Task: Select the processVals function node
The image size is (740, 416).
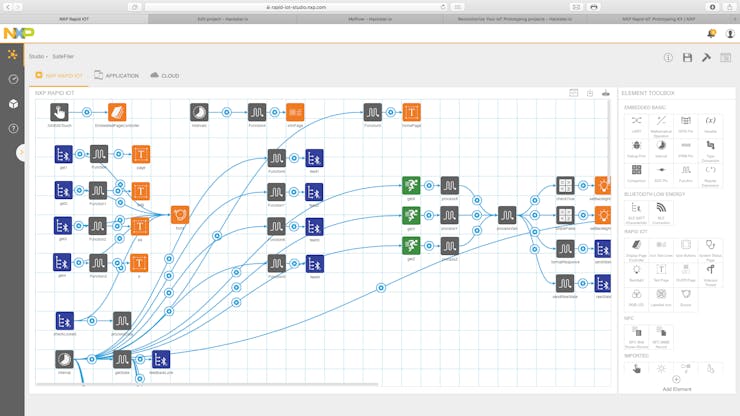Action: (507, 215)
